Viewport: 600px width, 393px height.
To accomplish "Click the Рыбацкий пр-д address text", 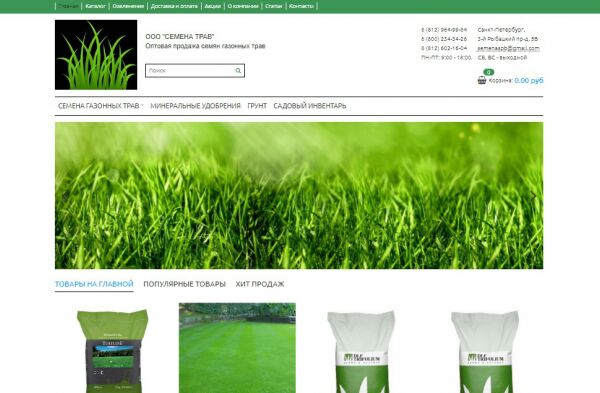I will [x=507, y=39].
